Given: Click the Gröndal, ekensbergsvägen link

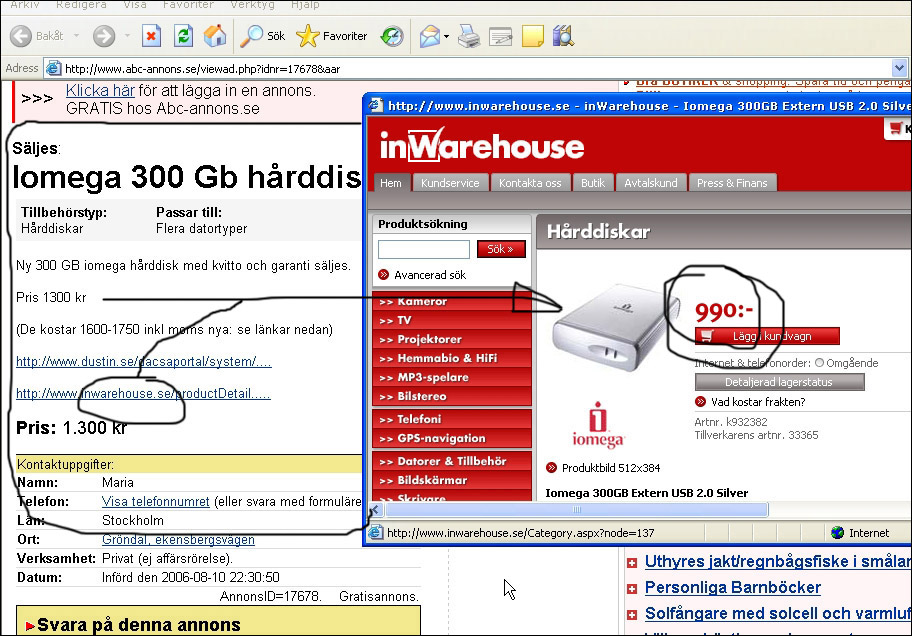Looking at the screenshot, I should pos(178,539).
